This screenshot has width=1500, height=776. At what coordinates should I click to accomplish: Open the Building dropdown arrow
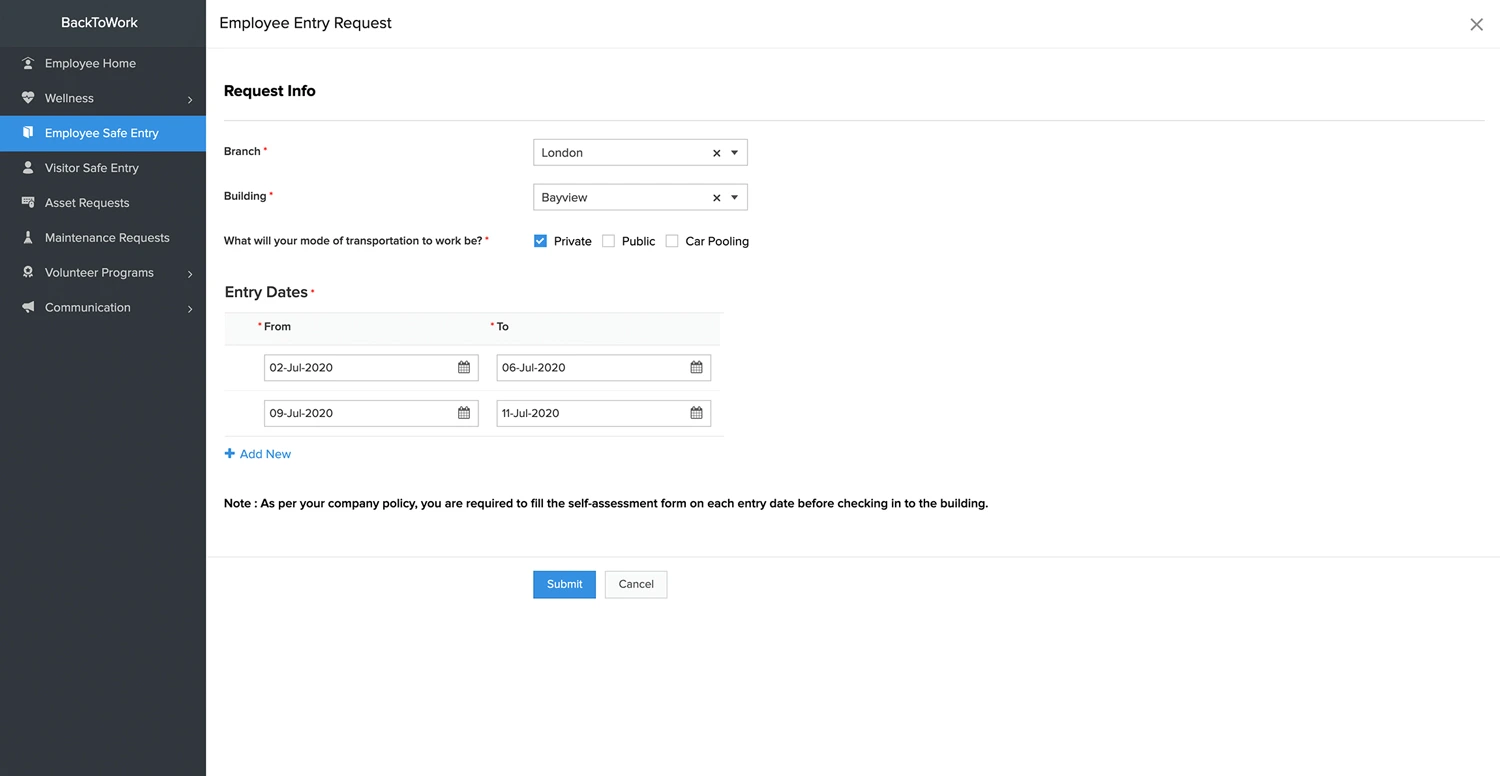coord(735,198)
